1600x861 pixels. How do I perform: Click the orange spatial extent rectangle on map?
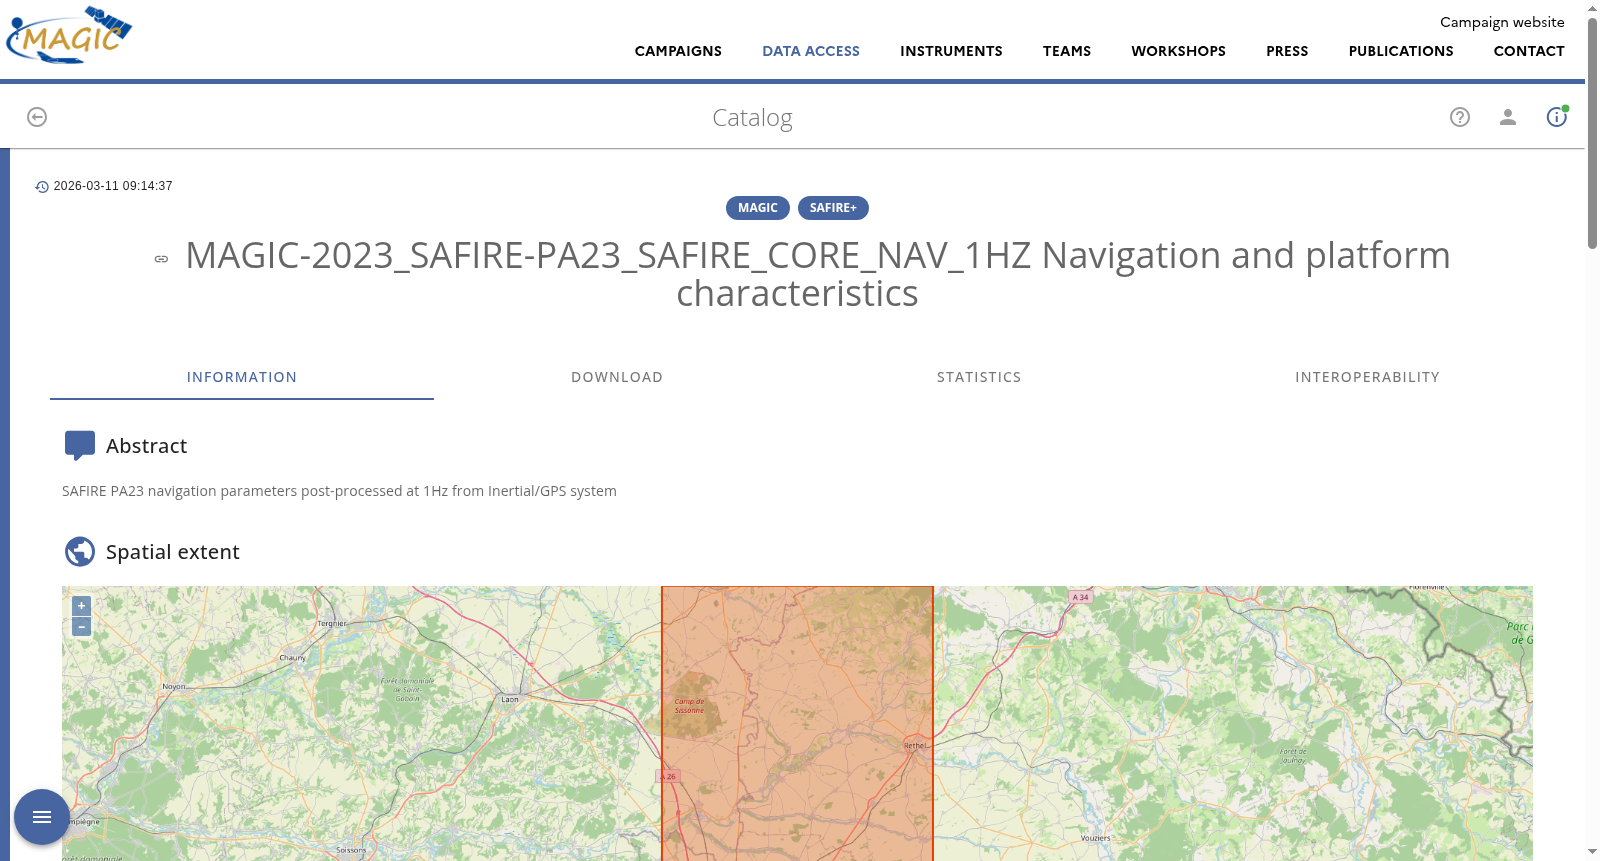pos(797,723)
